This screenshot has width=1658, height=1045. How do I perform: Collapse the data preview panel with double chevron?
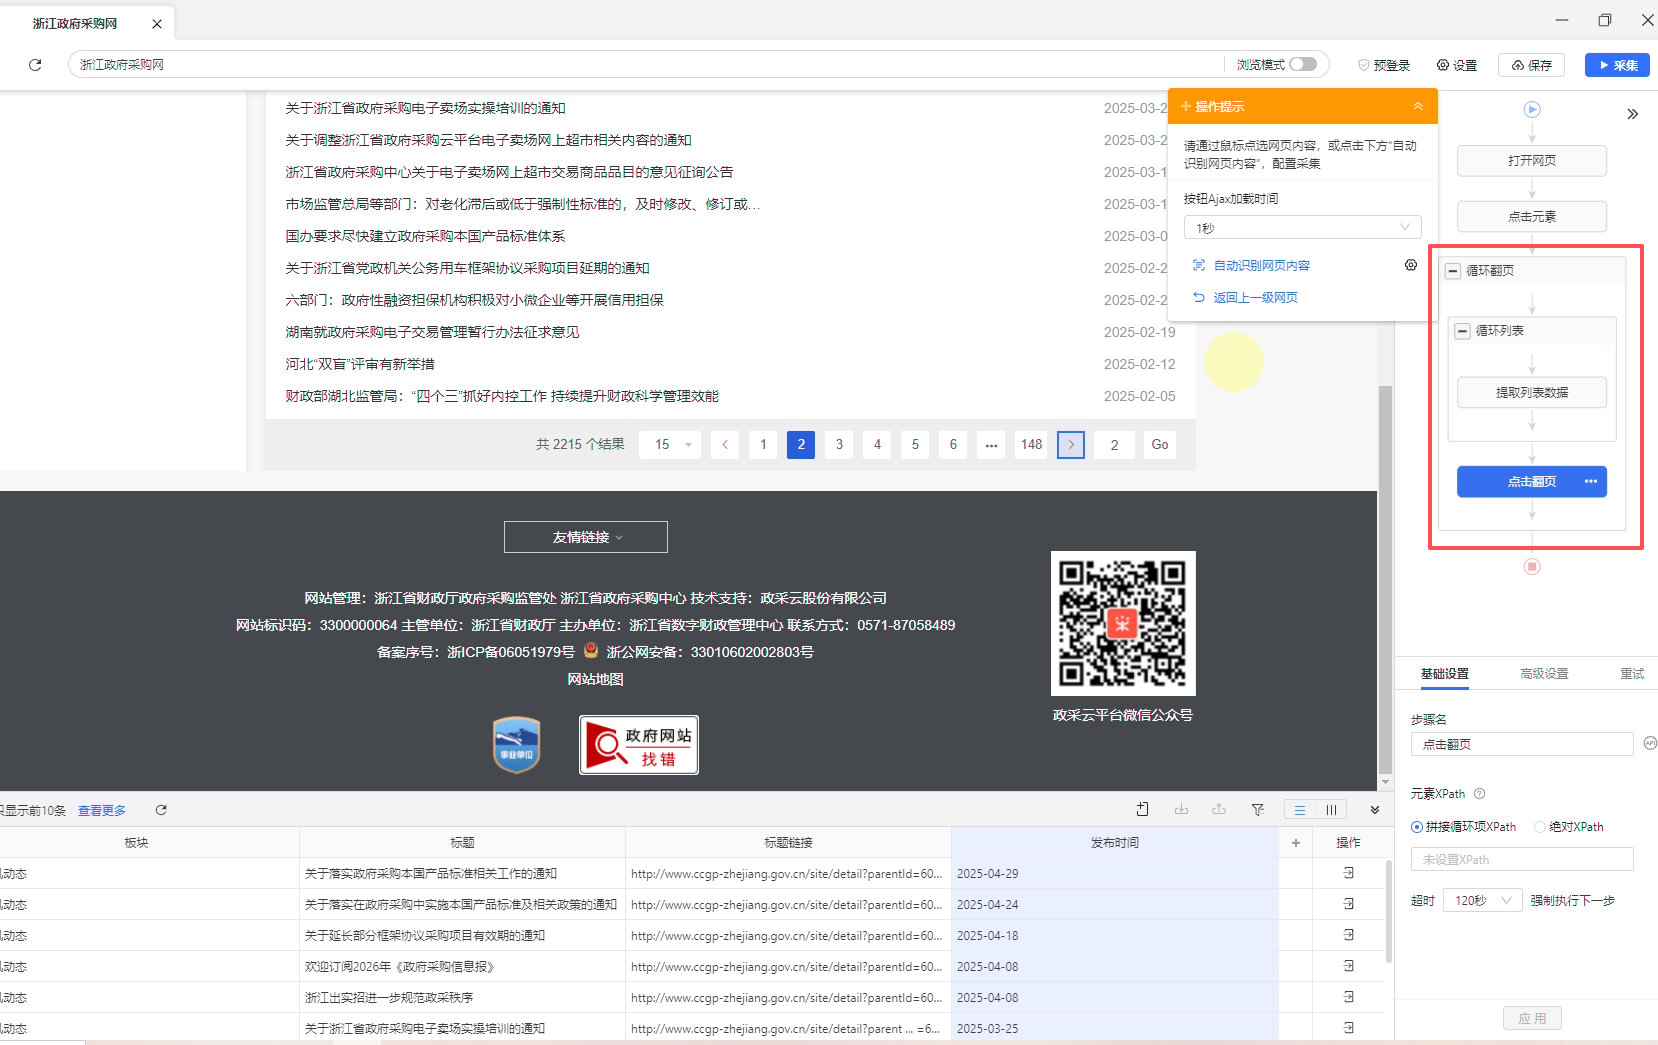pos(1375,810)
